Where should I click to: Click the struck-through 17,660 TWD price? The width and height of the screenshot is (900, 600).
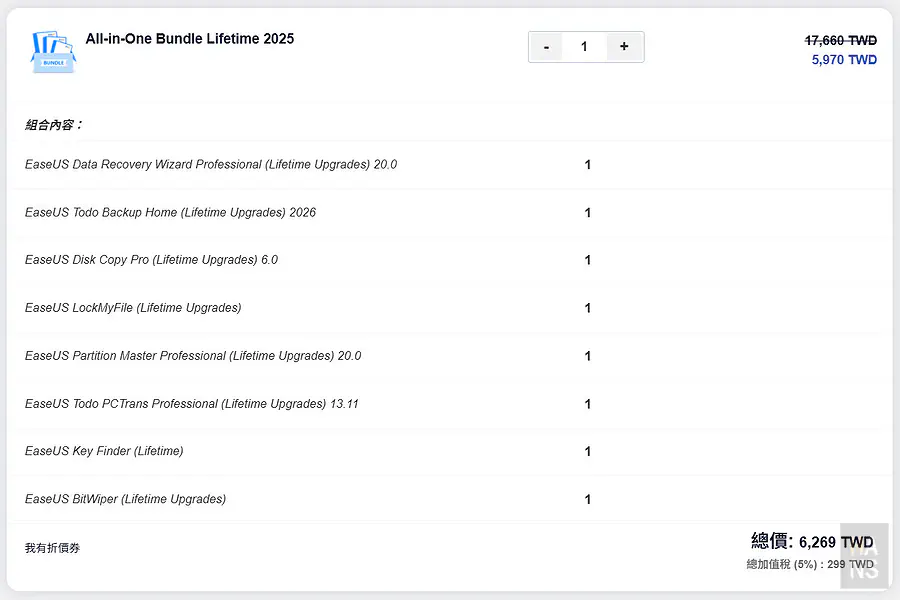click(840, 41)
